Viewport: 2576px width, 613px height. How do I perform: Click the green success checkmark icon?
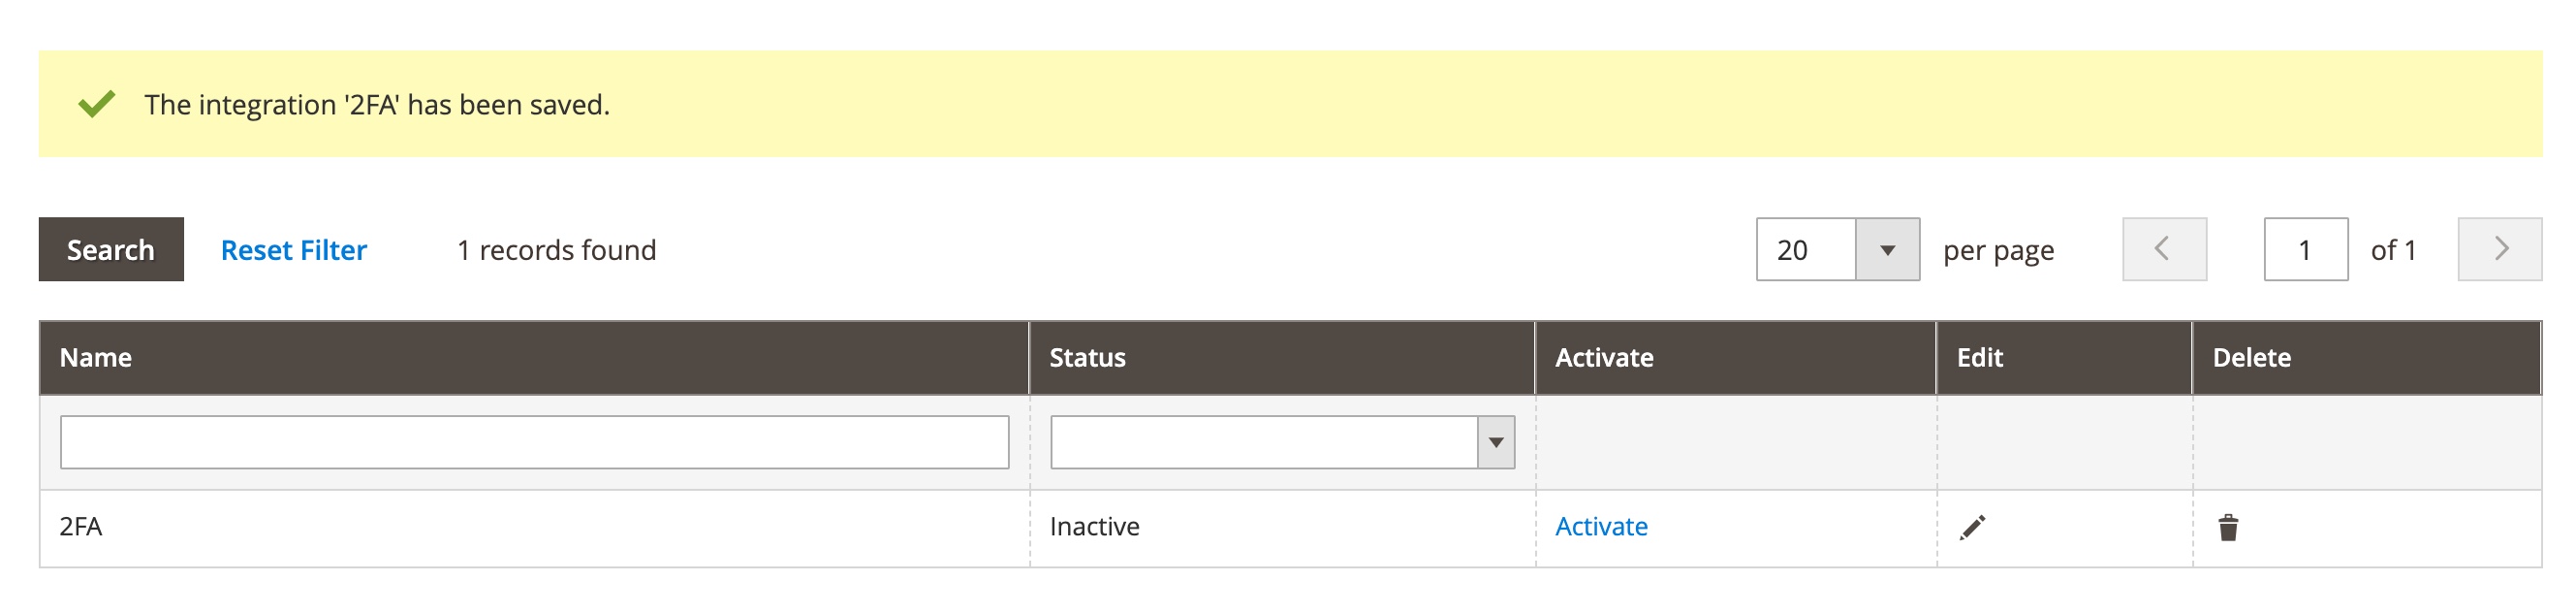[x=97, y=104]
